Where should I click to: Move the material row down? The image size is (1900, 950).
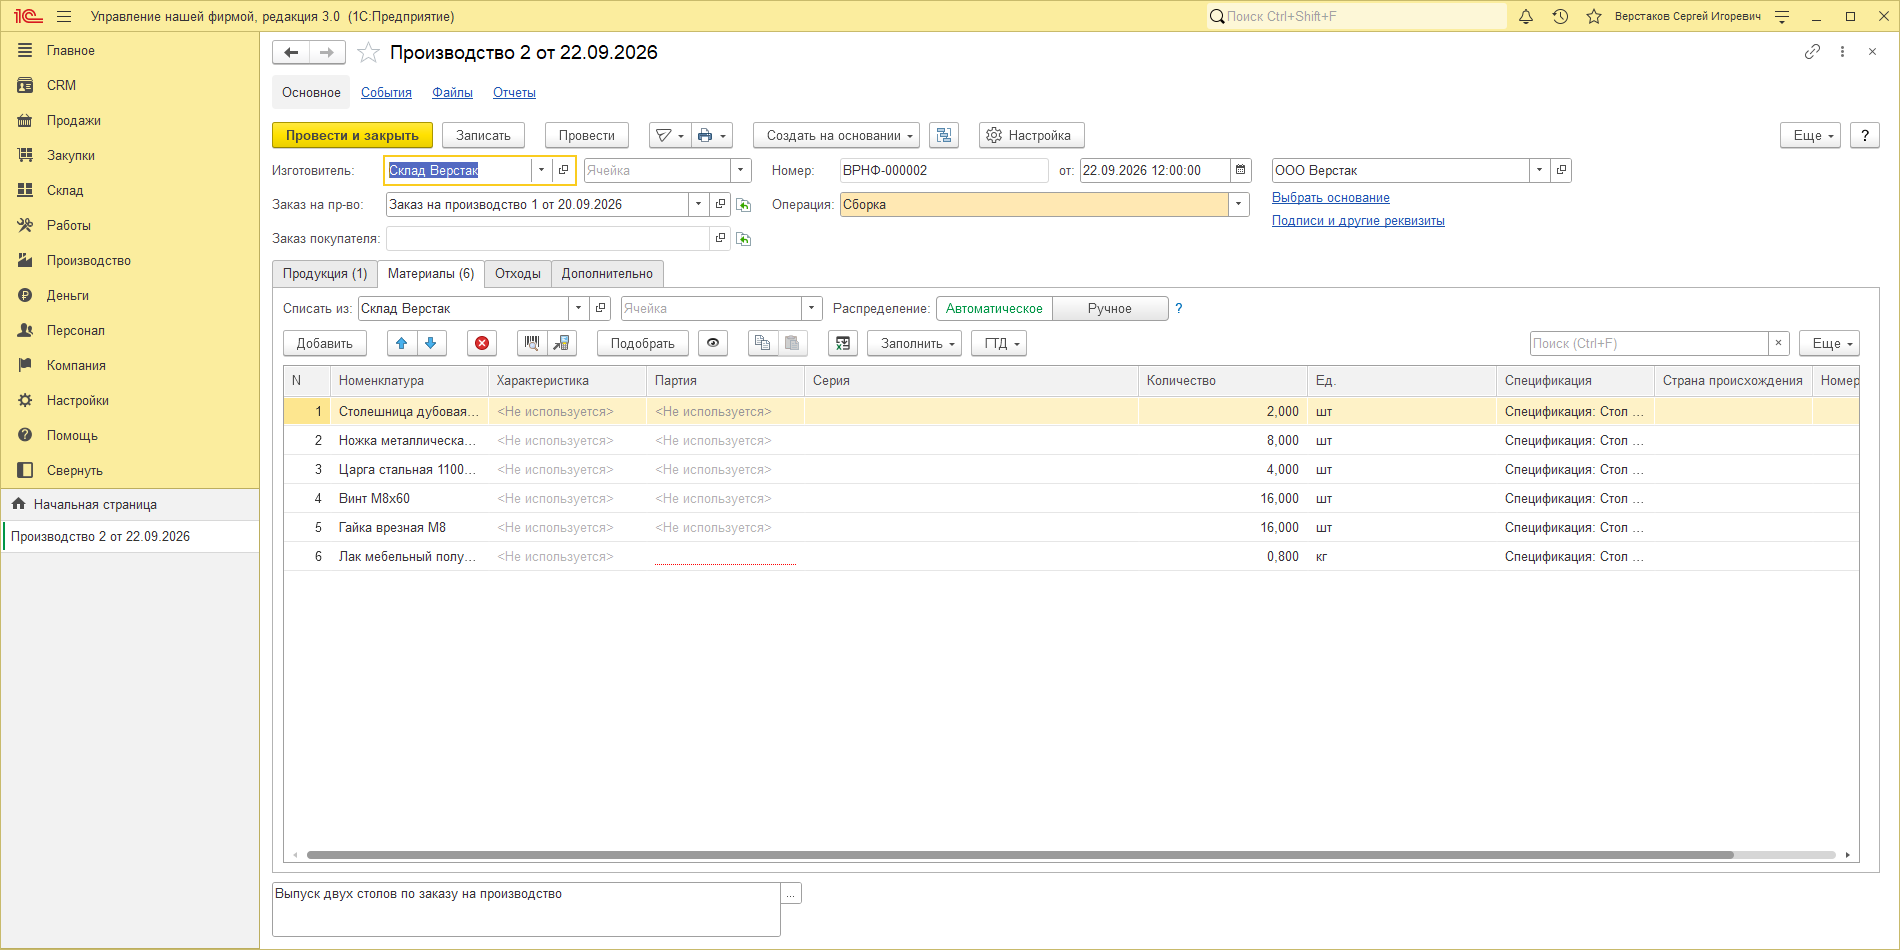click(x=432, y=343)
